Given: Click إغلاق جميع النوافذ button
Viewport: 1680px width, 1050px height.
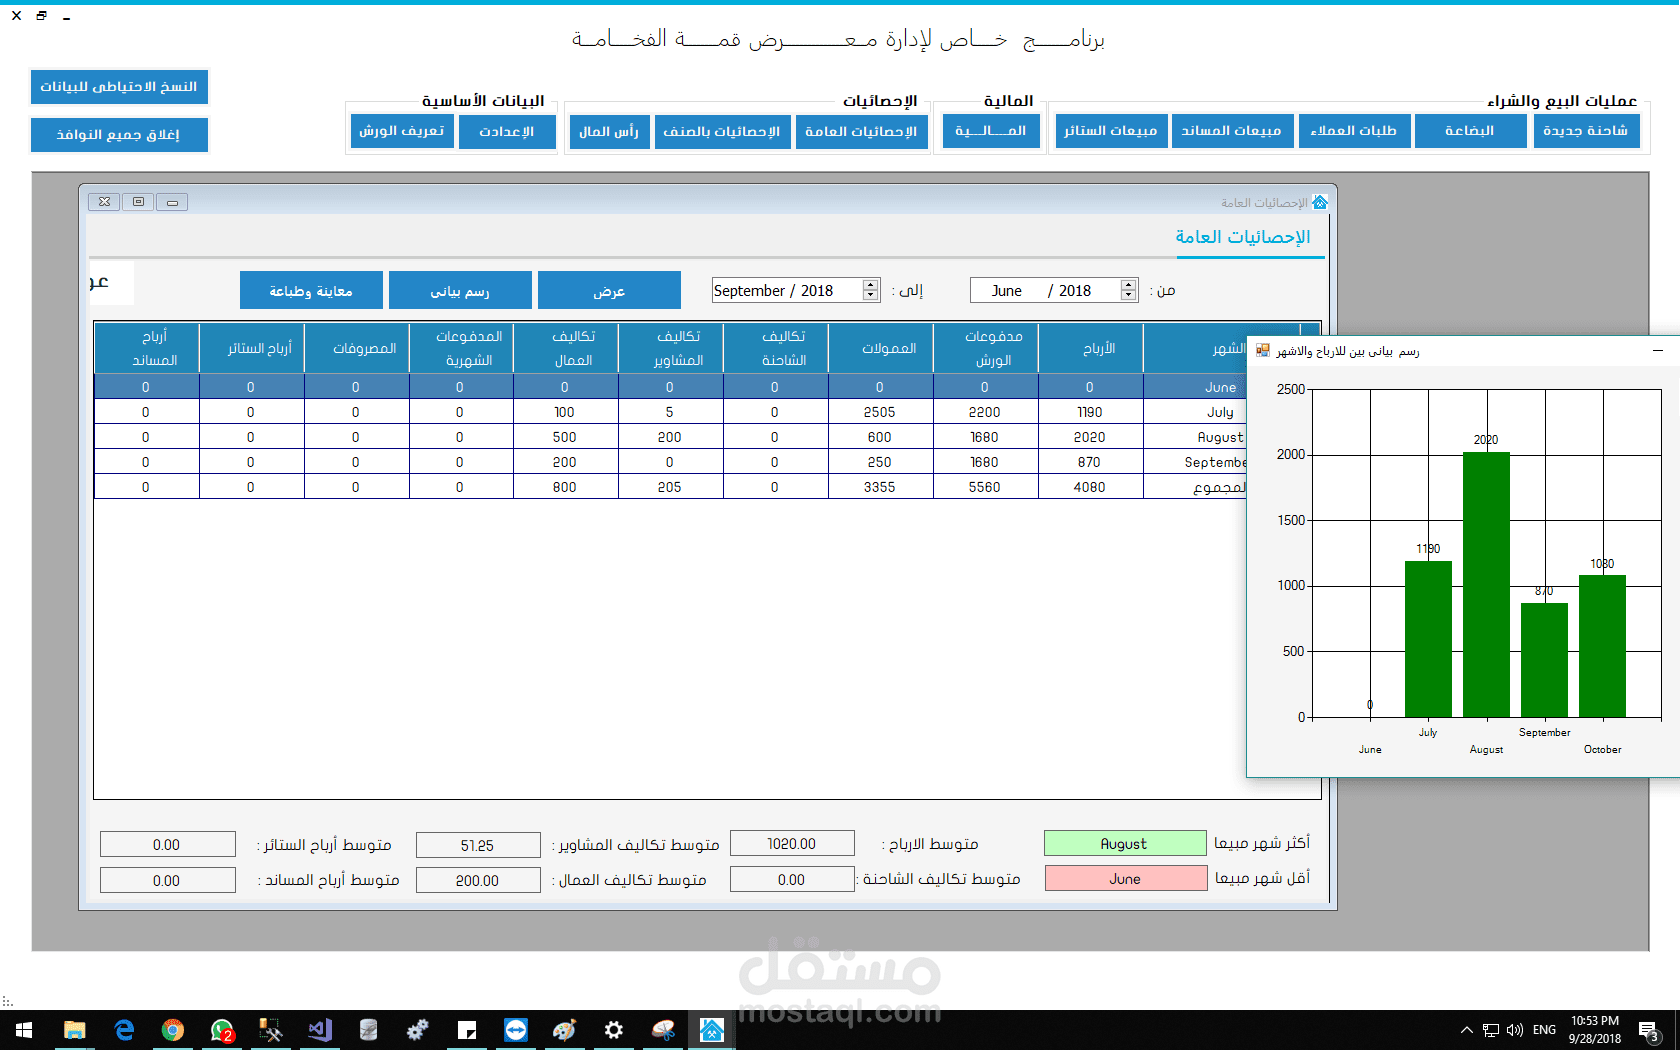Looking at the screenshot, I should coord(119,135).
